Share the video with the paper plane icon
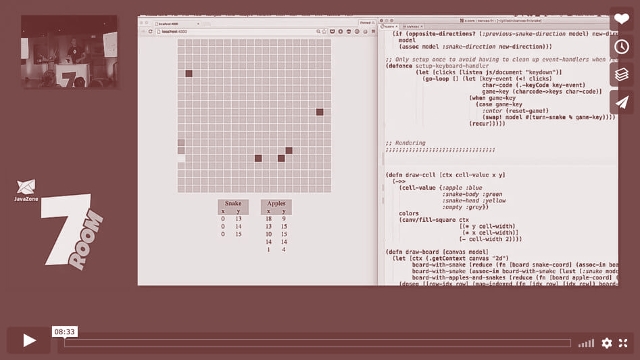Image resolution: width=640 pixels, height=360 pixels. (x=621, y=102)
